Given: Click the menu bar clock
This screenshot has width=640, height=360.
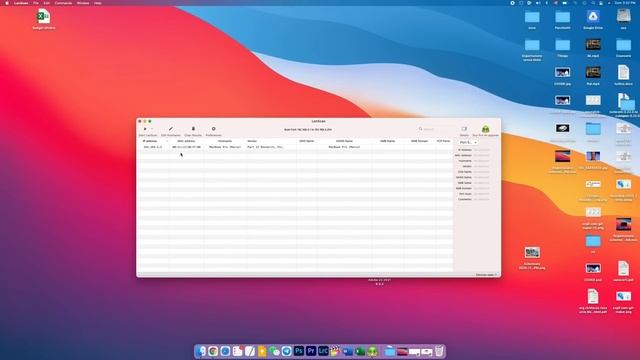Looking at the screenshot, I should (624, 3).
